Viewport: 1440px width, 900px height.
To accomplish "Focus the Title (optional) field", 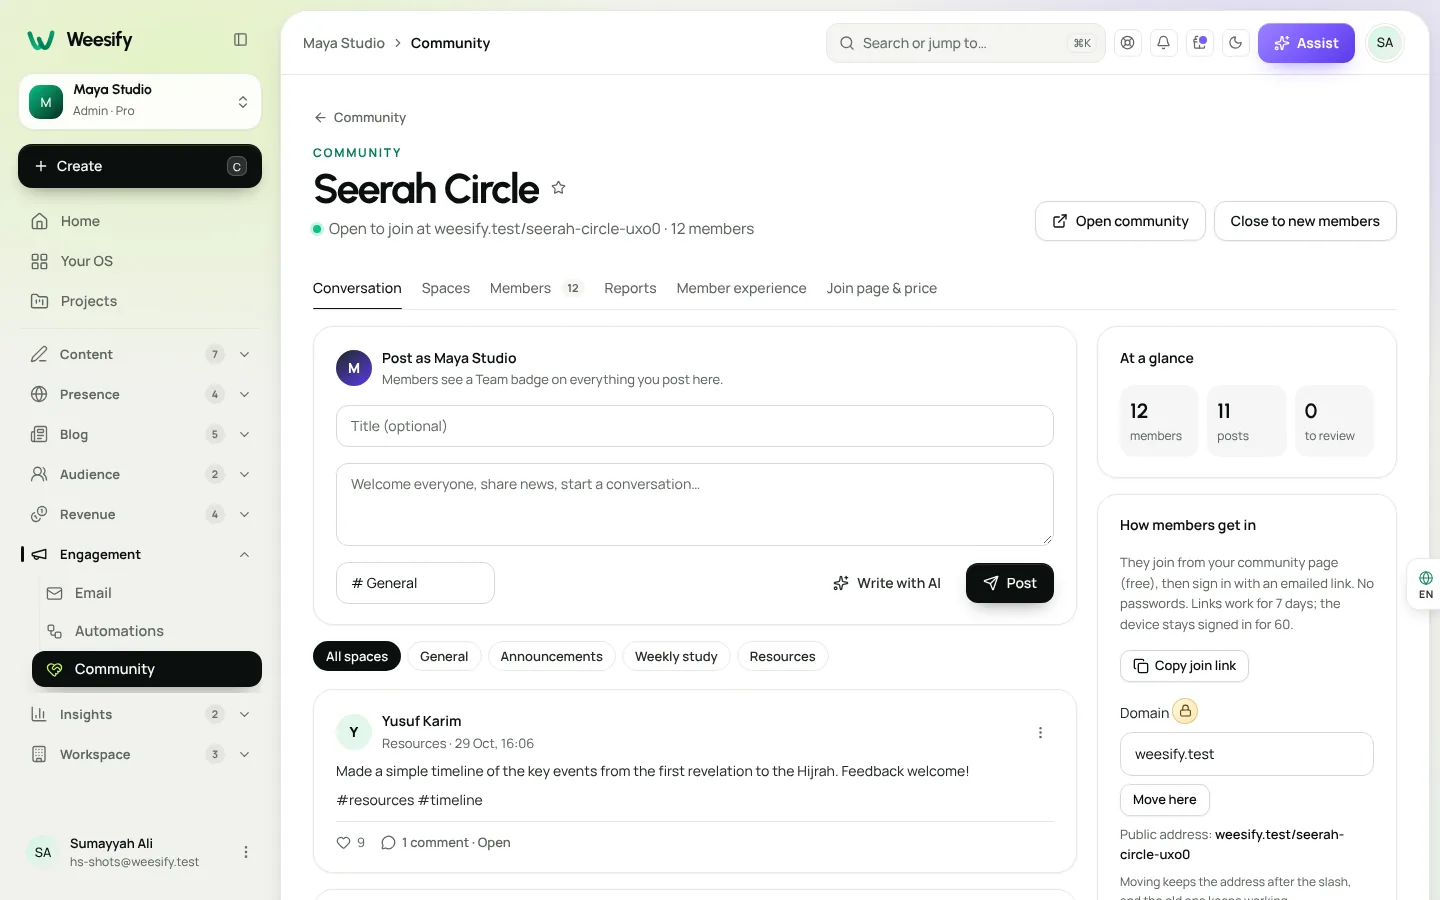I will tap(695, 426).
